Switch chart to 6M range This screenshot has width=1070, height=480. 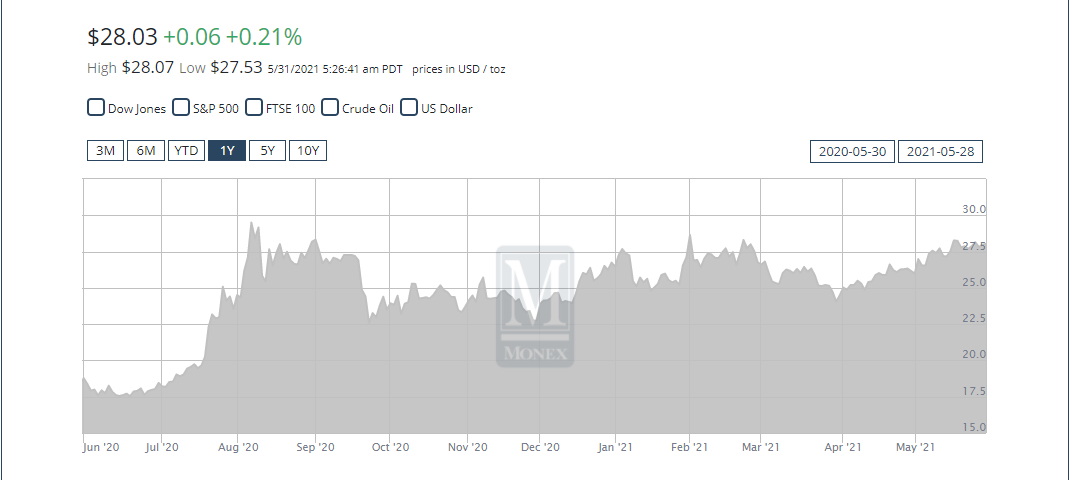tap(146, 151)
